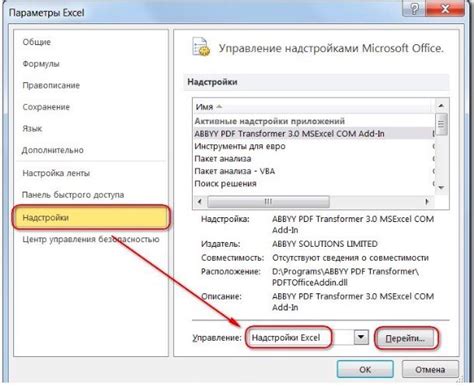Click the Перейти... button
The height and width of the screenshot is (388, 474).
405,338
